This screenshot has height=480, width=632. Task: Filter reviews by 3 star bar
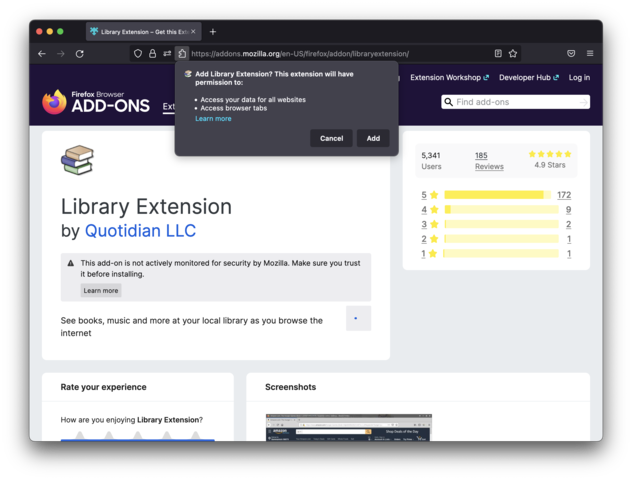tap(501, 224)
